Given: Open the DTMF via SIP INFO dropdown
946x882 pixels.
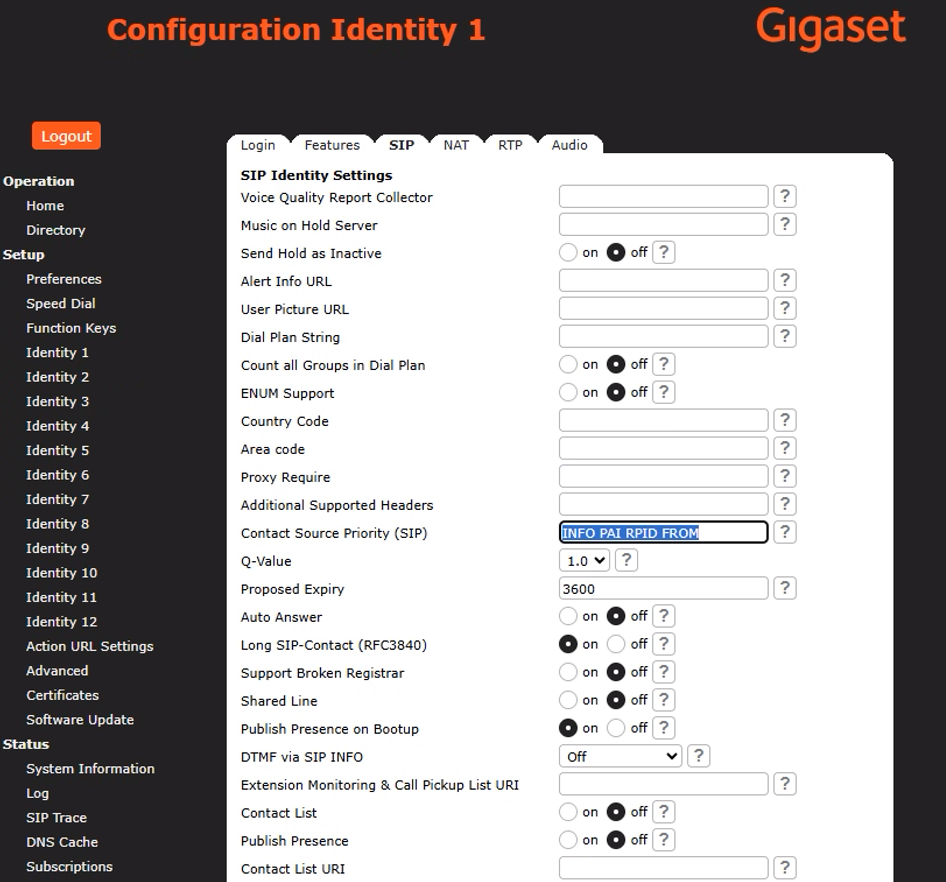Looking at the screenshot, I should pyautogui.click(x=620, y=757).
